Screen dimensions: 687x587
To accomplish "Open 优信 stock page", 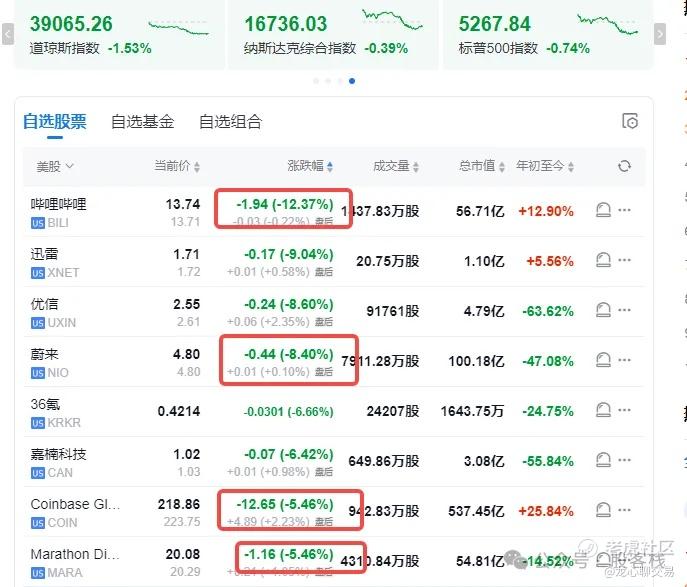I will [44, 304].
